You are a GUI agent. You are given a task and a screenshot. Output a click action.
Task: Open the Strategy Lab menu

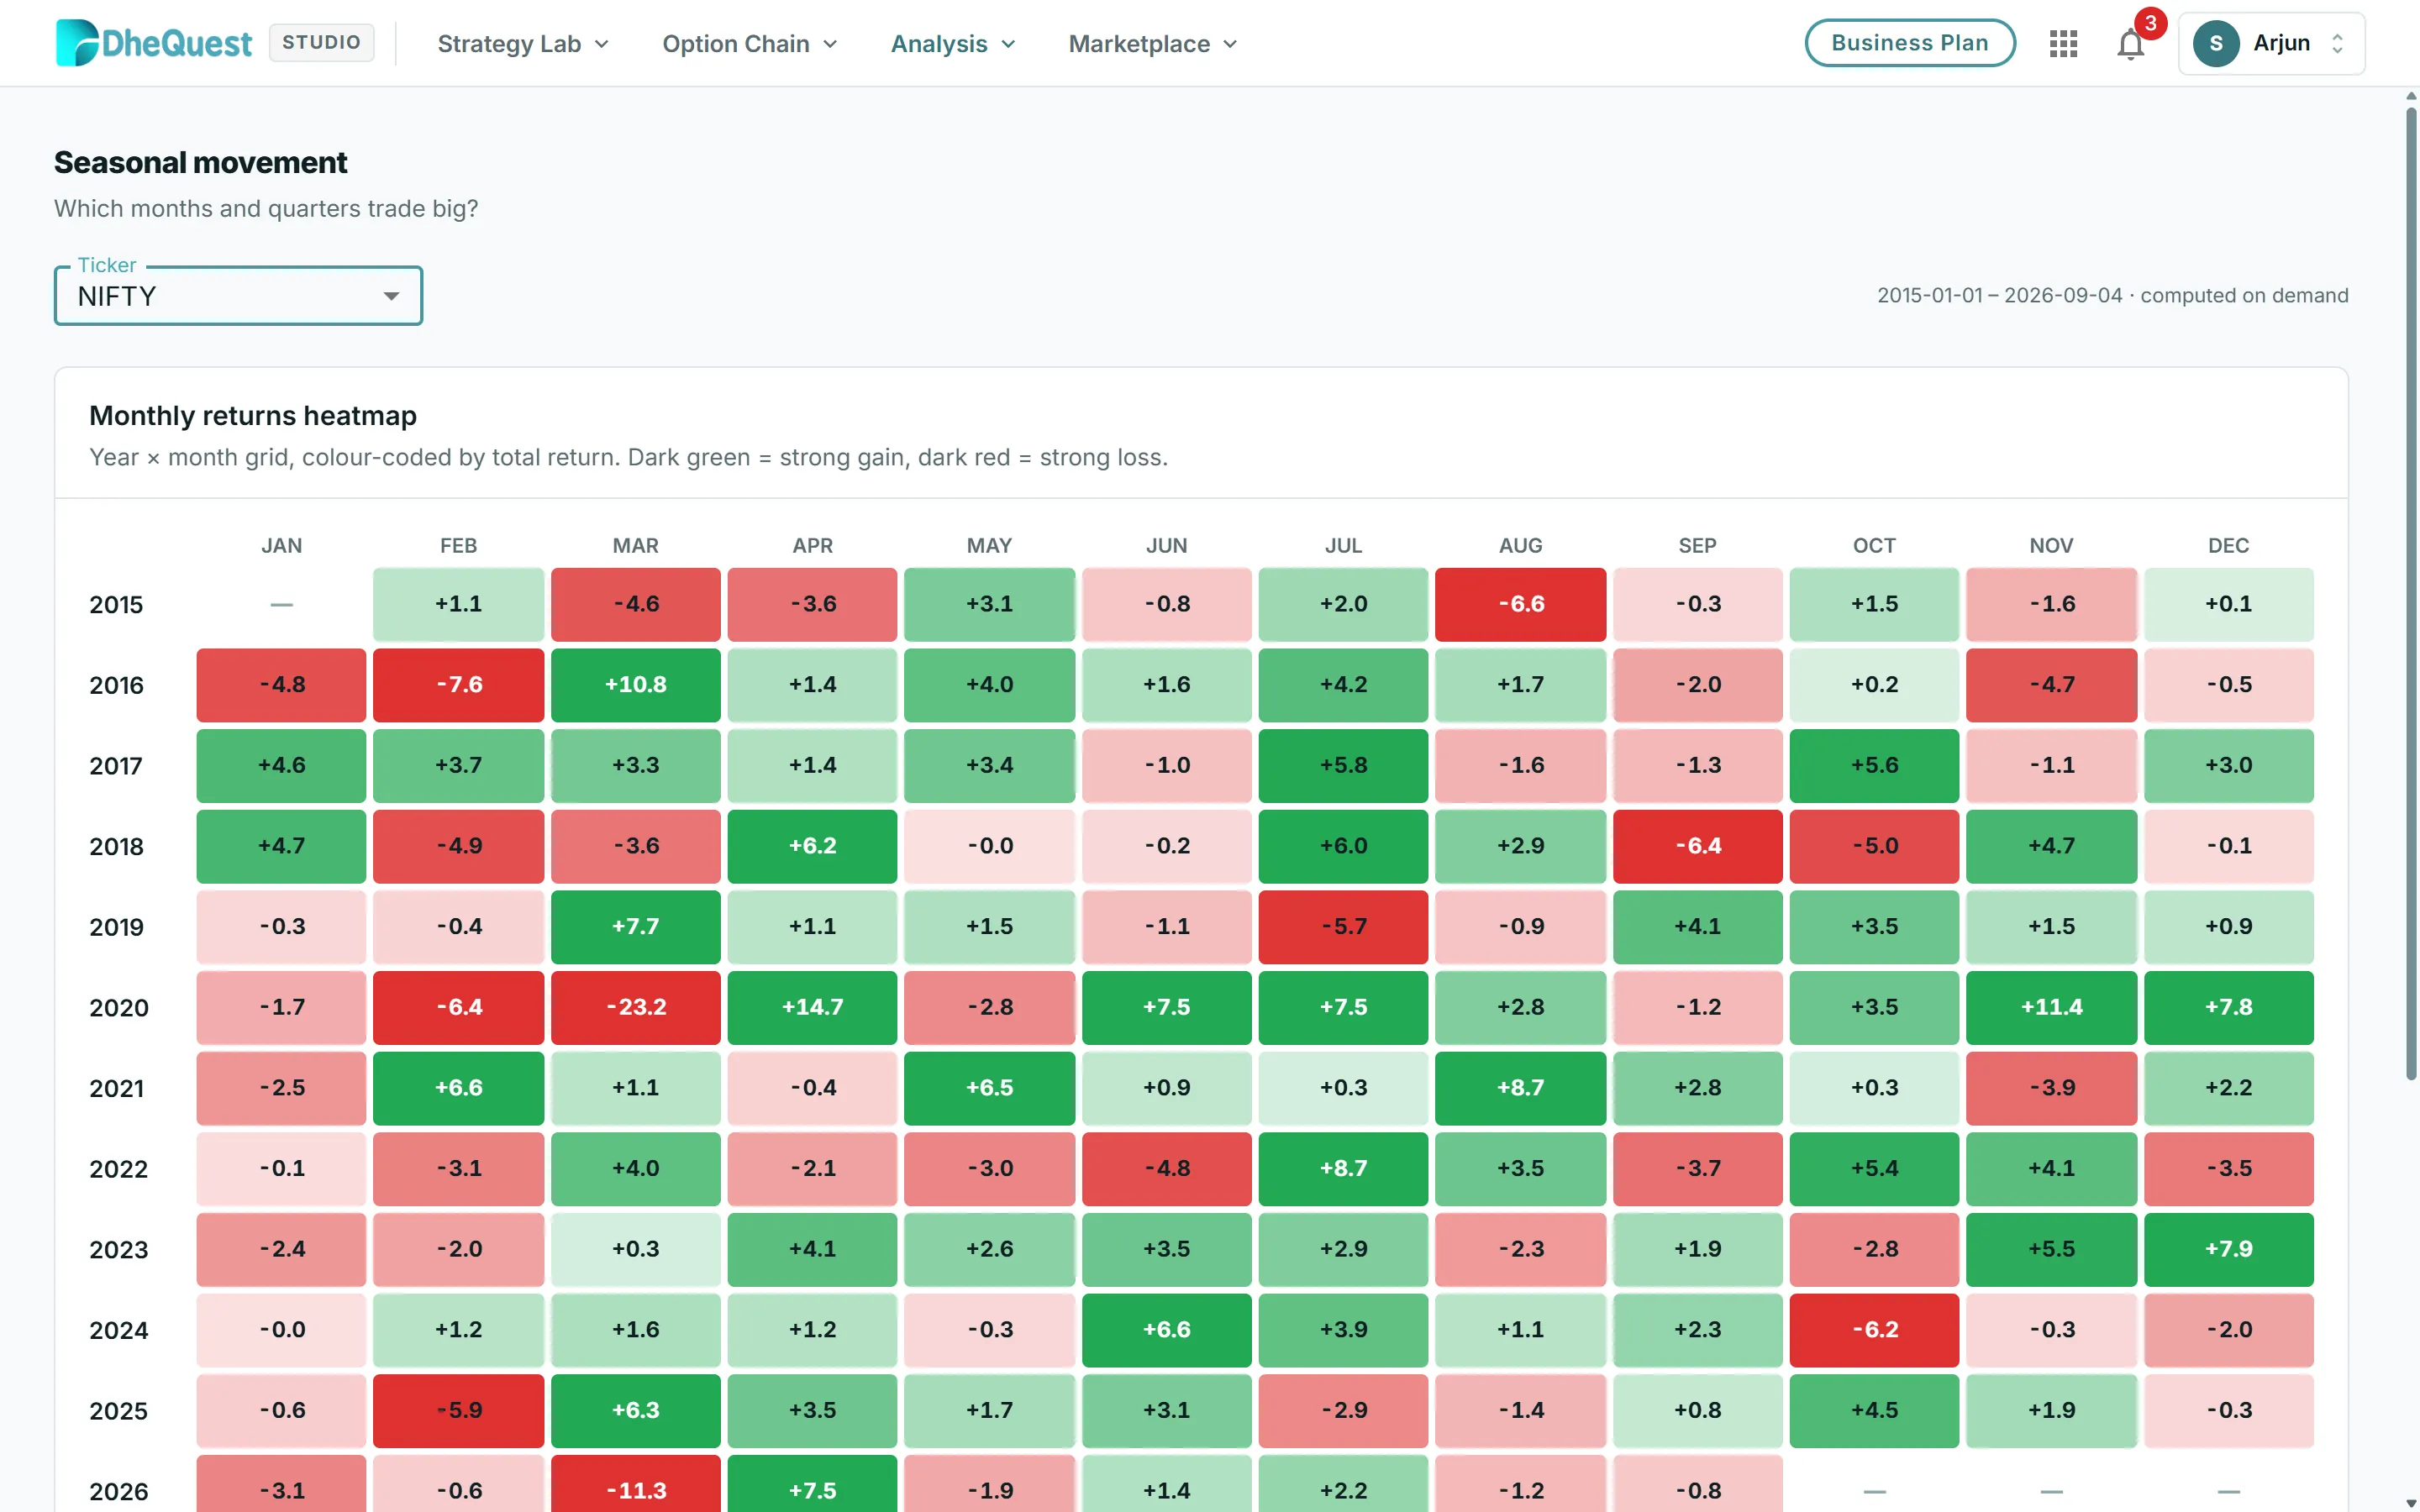(x=523, y=43)
